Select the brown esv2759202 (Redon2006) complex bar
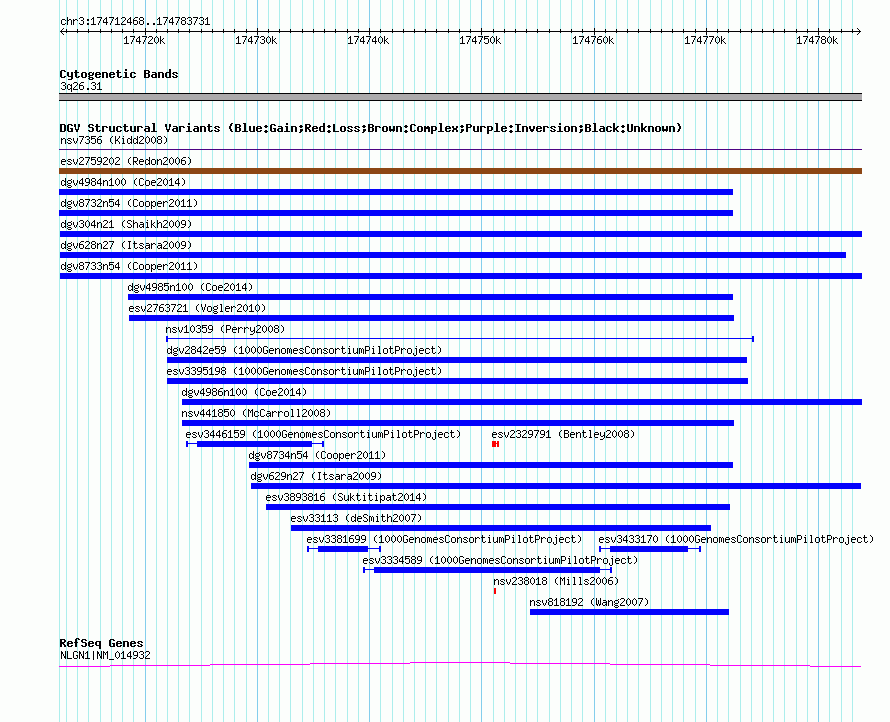The image size is (890, 722). tap(460, 171)
